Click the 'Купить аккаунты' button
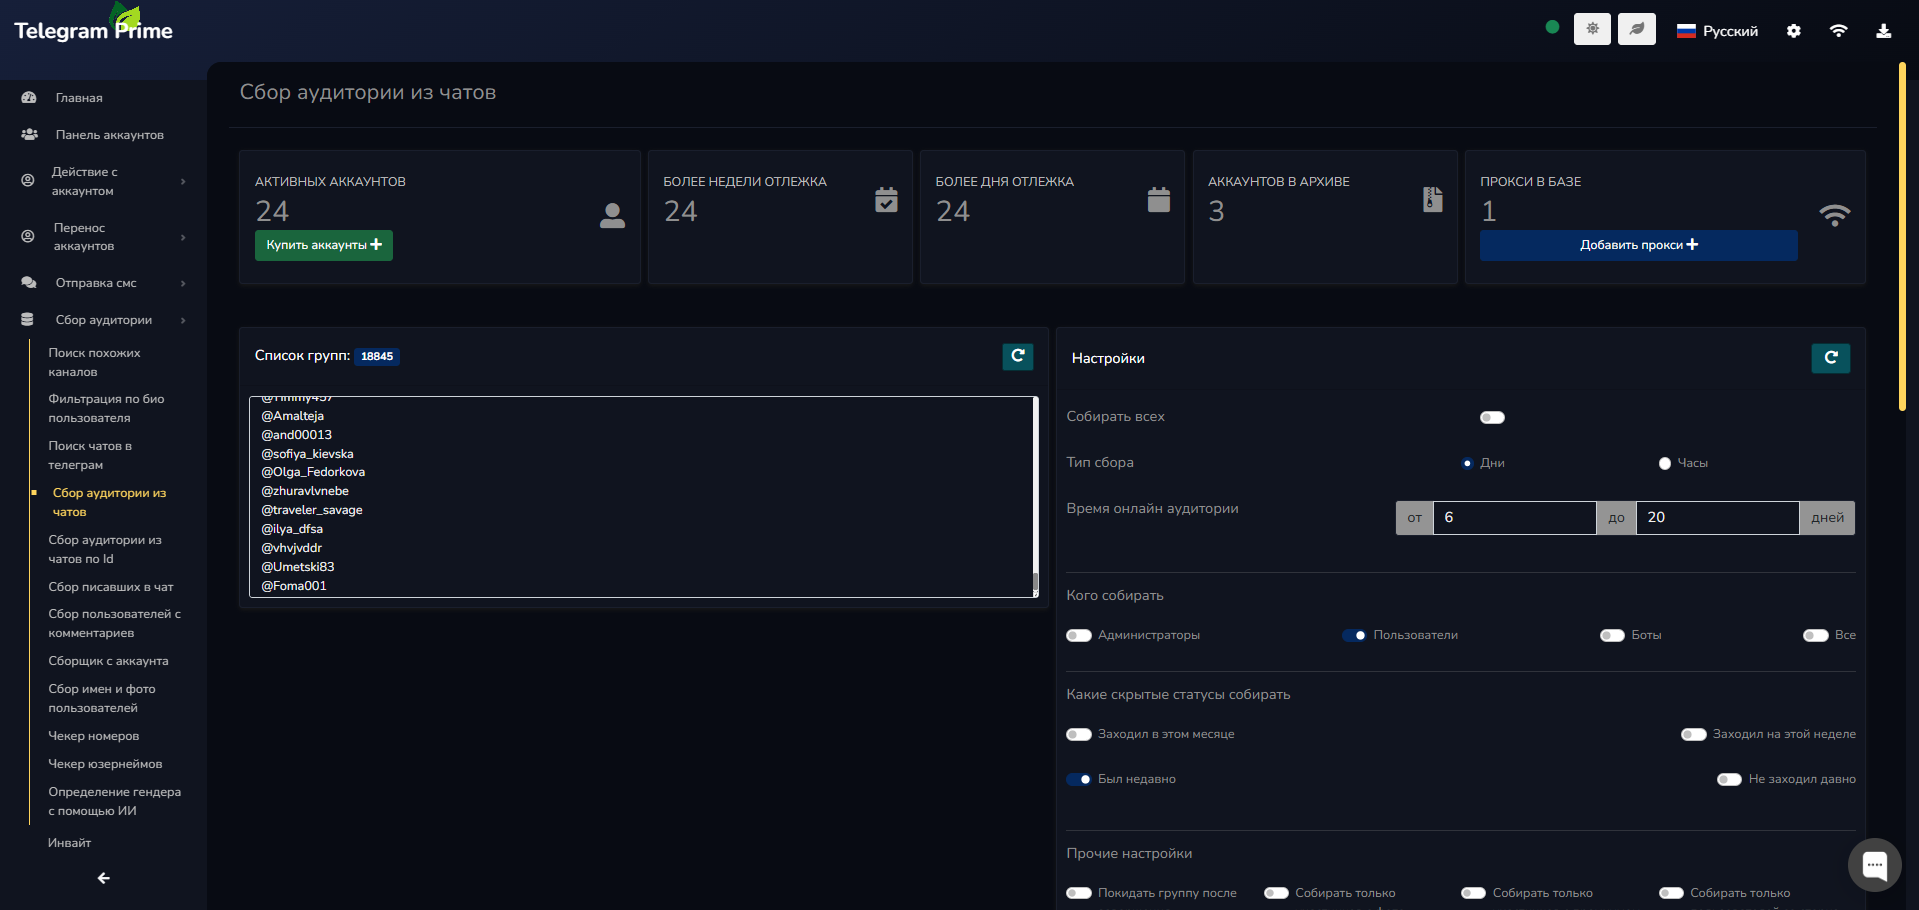Viewport: 1919px width, 910px height. [x=323, y=245]
